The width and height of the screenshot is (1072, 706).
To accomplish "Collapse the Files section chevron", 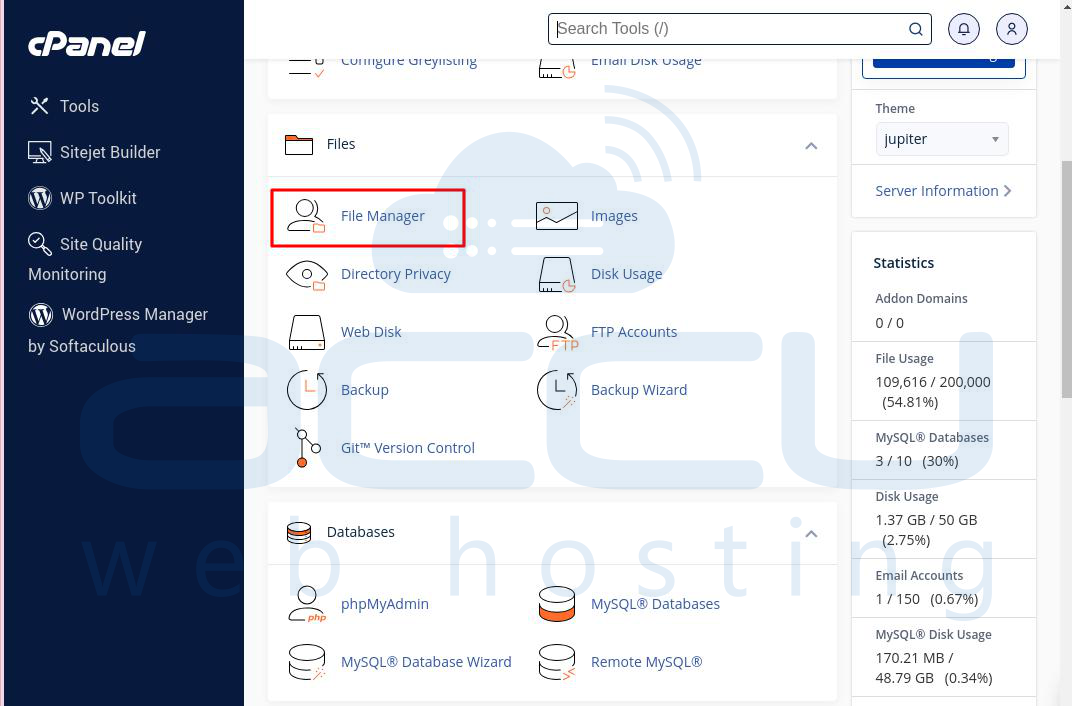I will [x=812, y=146].
